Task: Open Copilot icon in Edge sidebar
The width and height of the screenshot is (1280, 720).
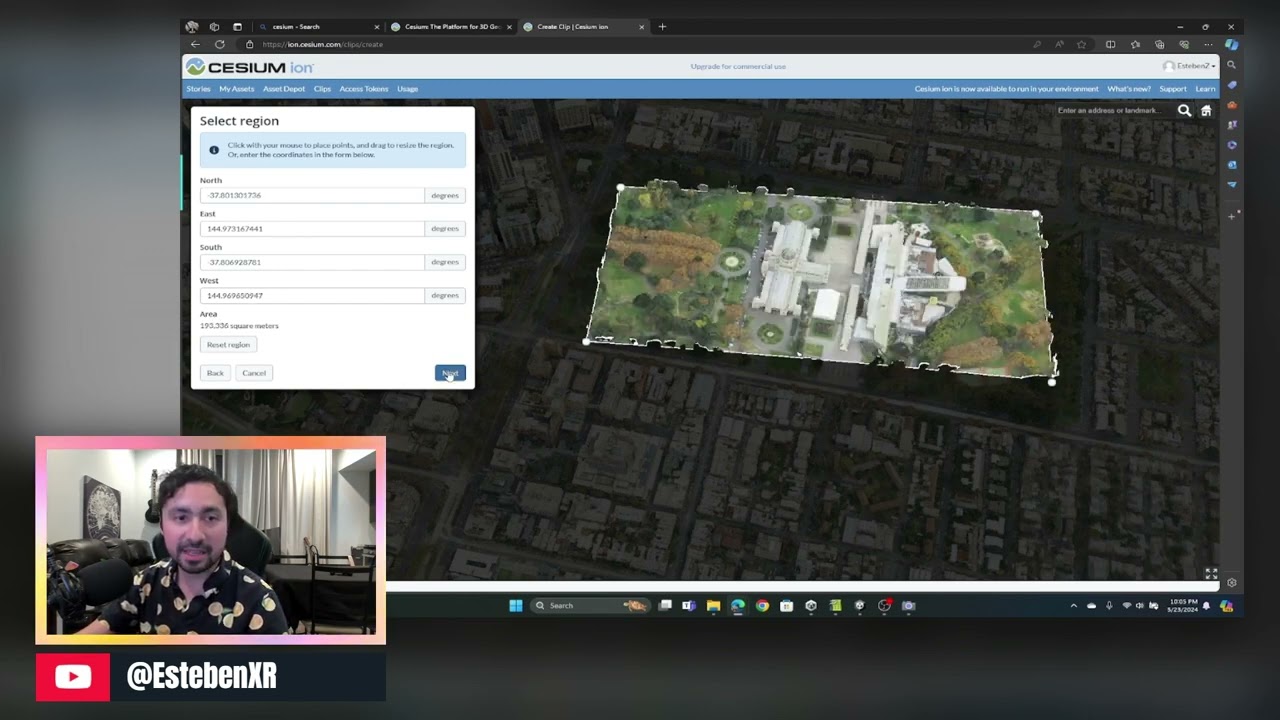Action: click(x=1232, y=44)
